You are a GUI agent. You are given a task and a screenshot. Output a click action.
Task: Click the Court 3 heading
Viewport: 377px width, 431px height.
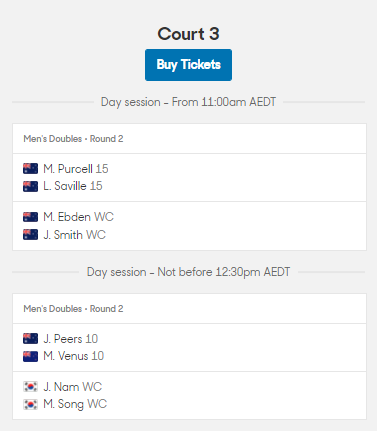tap(188, 34)
